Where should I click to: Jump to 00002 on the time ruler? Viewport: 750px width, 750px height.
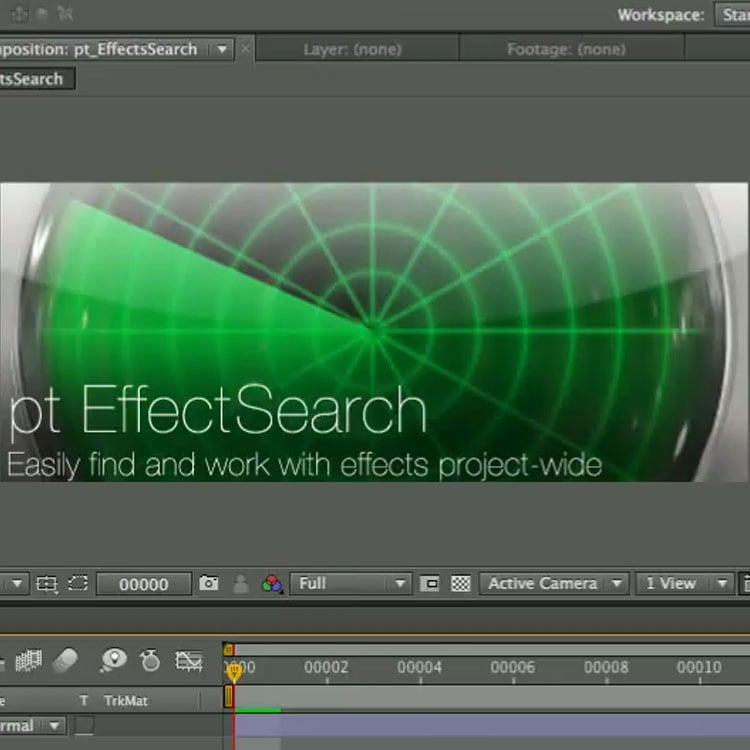(x=327, y=667)
